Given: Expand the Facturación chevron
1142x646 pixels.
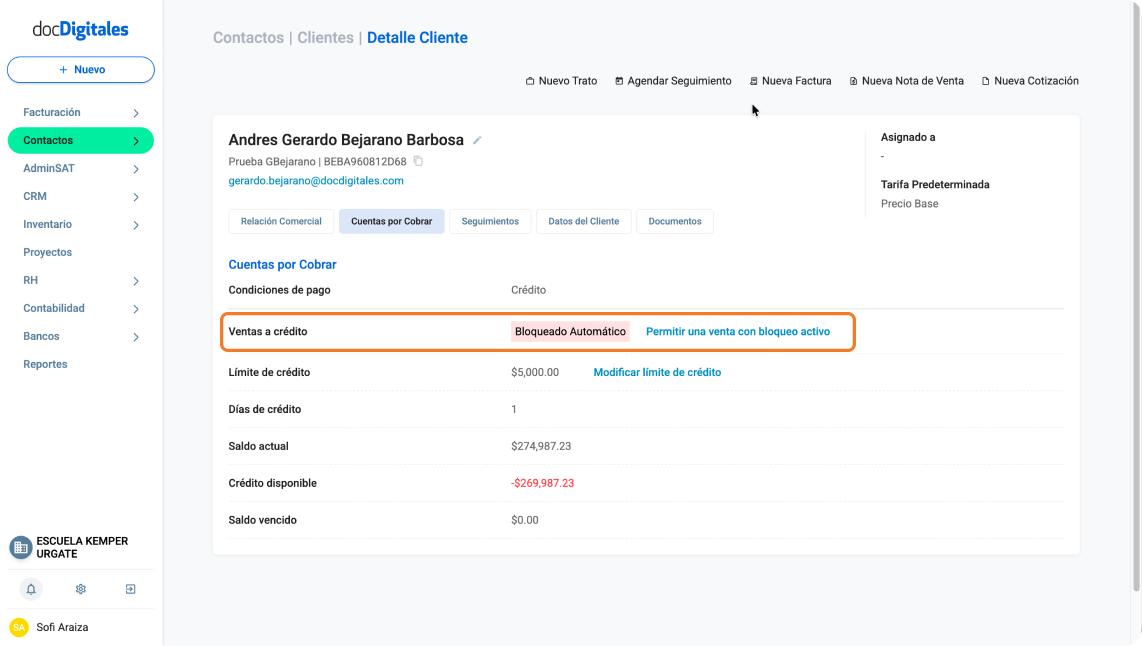Looking at the screenshot, I should coord(136,113).
